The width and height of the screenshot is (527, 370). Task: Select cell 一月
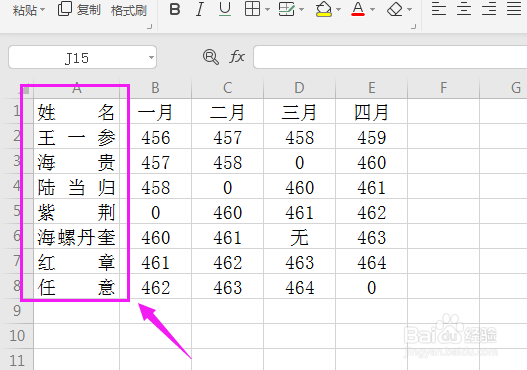pyautogui.click(x=155, y=112)
